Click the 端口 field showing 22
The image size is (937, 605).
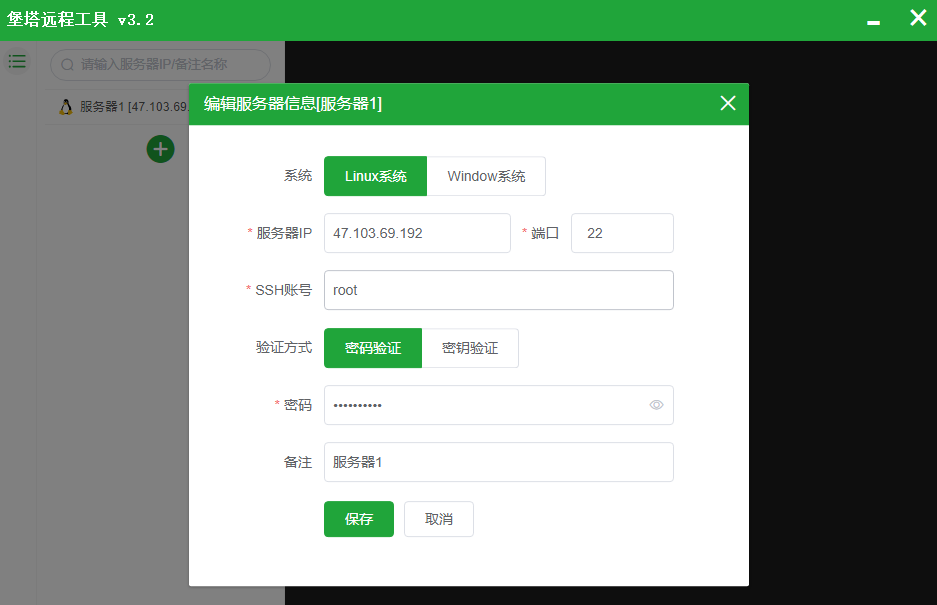pos(621,232)
